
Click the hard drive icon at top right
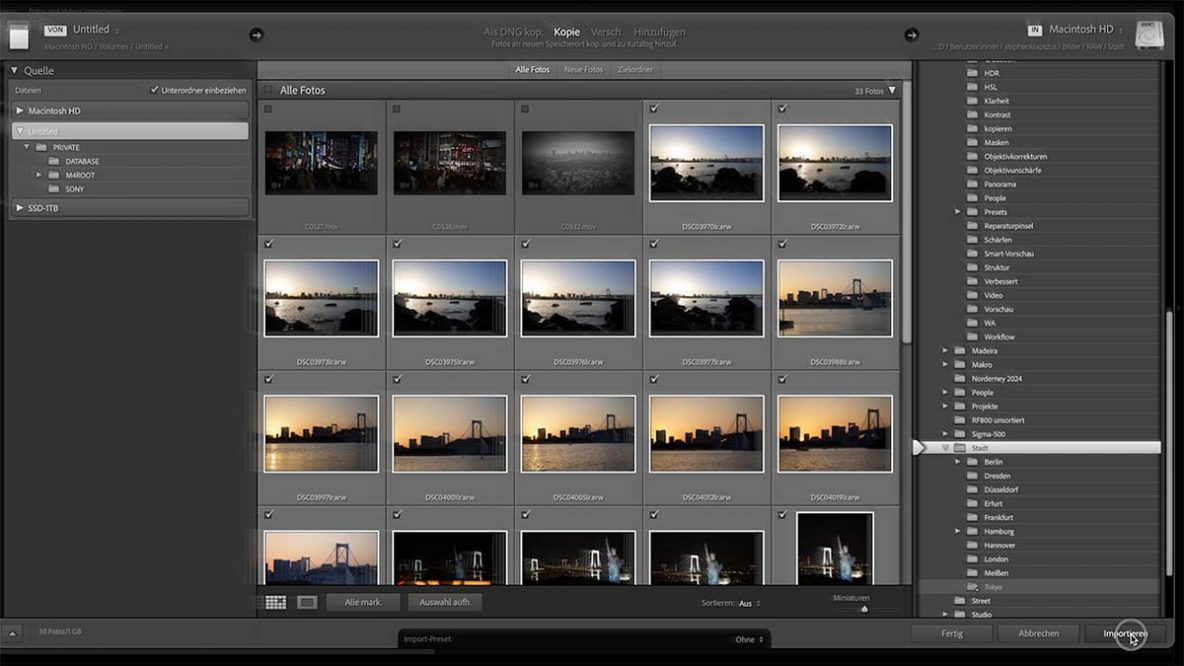tap(1149, 35)
